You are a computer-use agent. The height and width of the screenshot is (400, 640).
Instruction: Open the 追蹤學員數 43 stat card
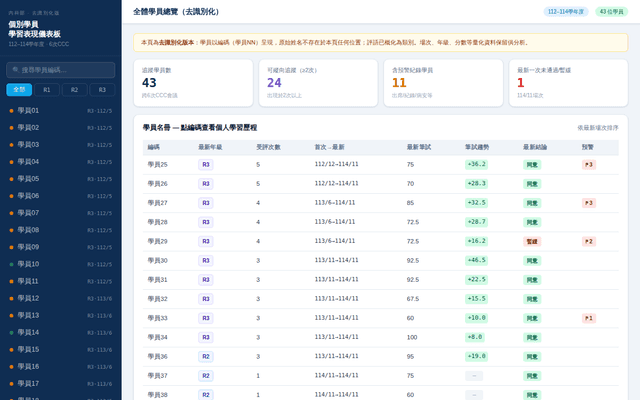pos(193,83)
